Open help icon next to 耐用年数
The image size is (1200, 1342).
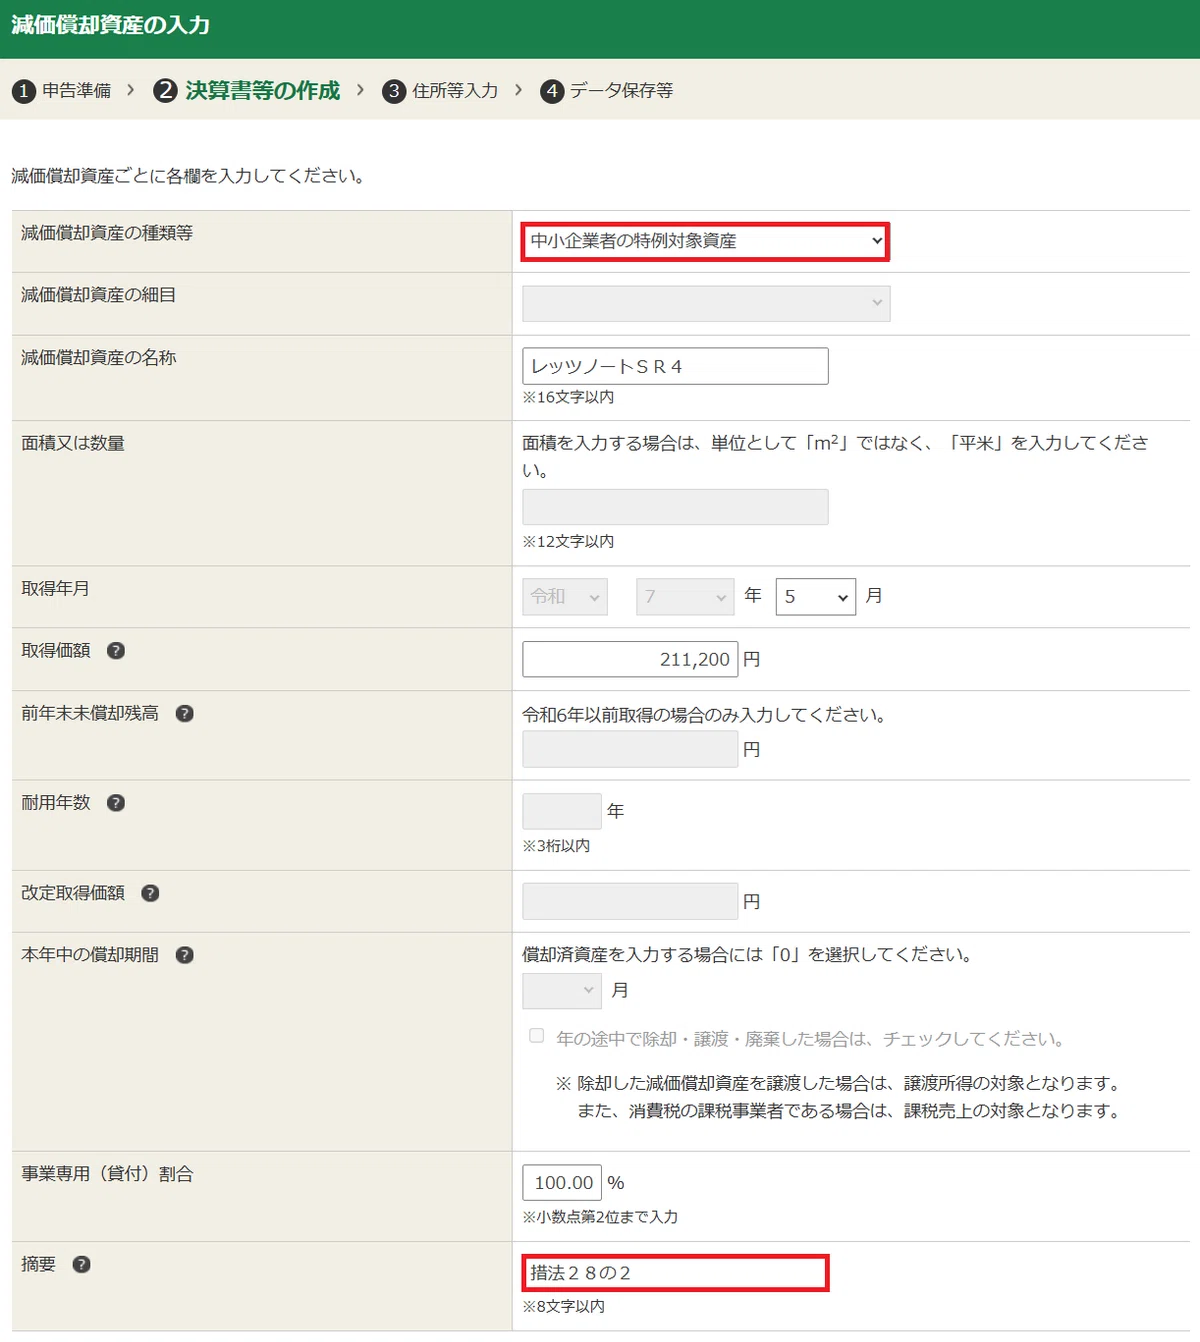coord(116,803)
